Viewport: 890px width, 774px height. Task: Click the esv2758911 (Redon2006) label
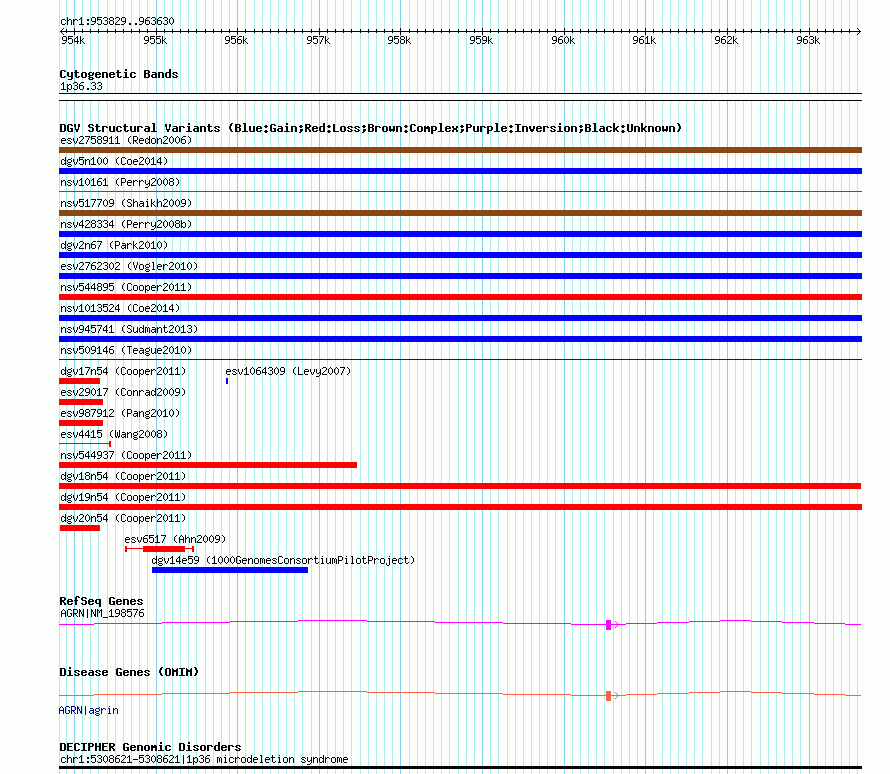click(x=126, y=140)
